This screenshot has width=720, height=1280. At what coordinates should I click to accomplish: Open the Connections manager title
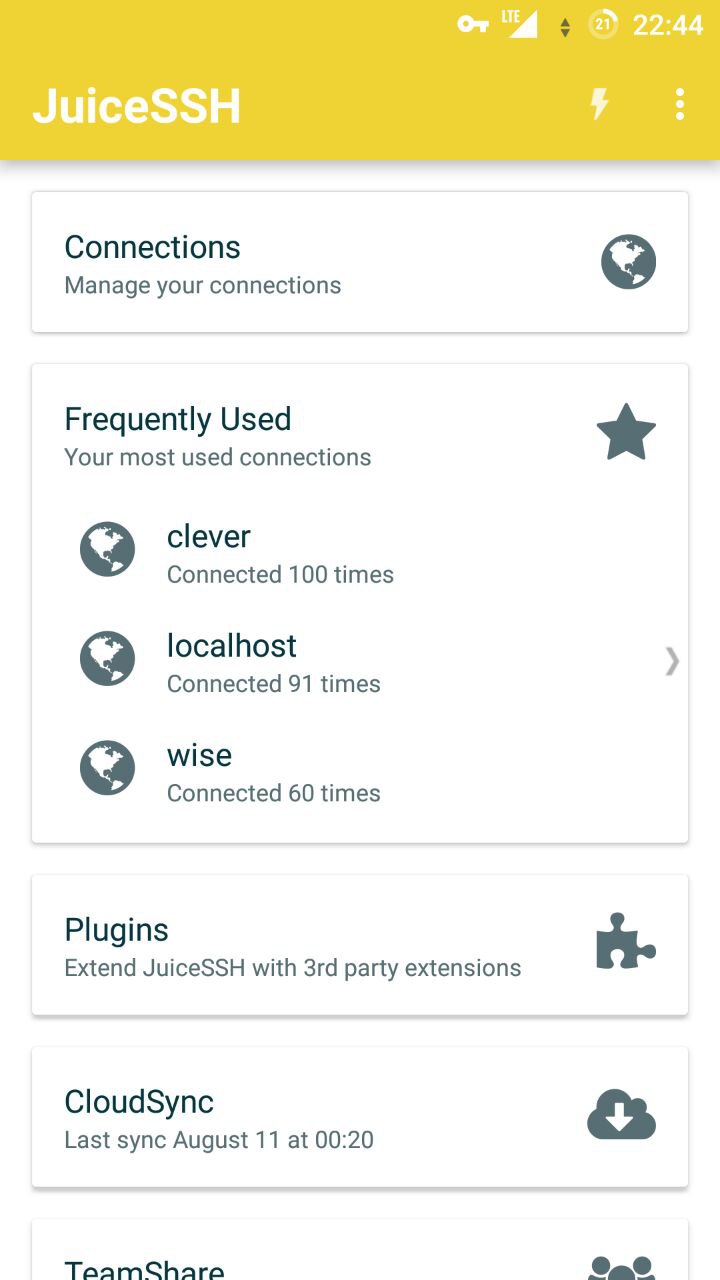pyautogui.click(x=152, y=247)
